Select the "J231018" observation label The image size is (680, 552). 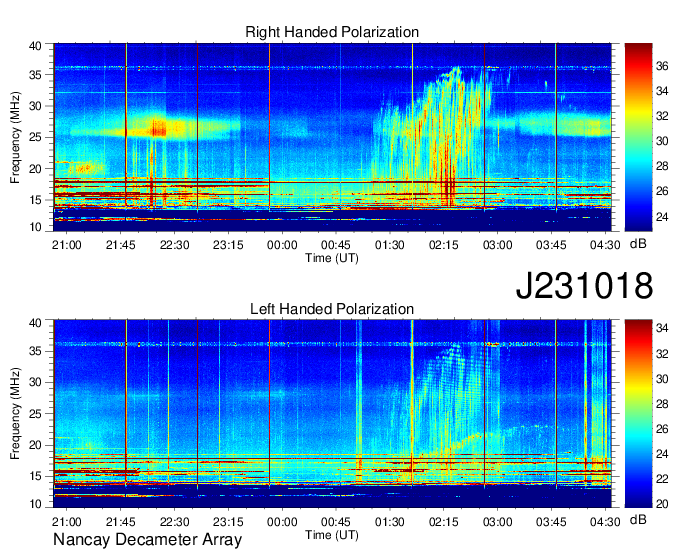click(x=584, y=285)
